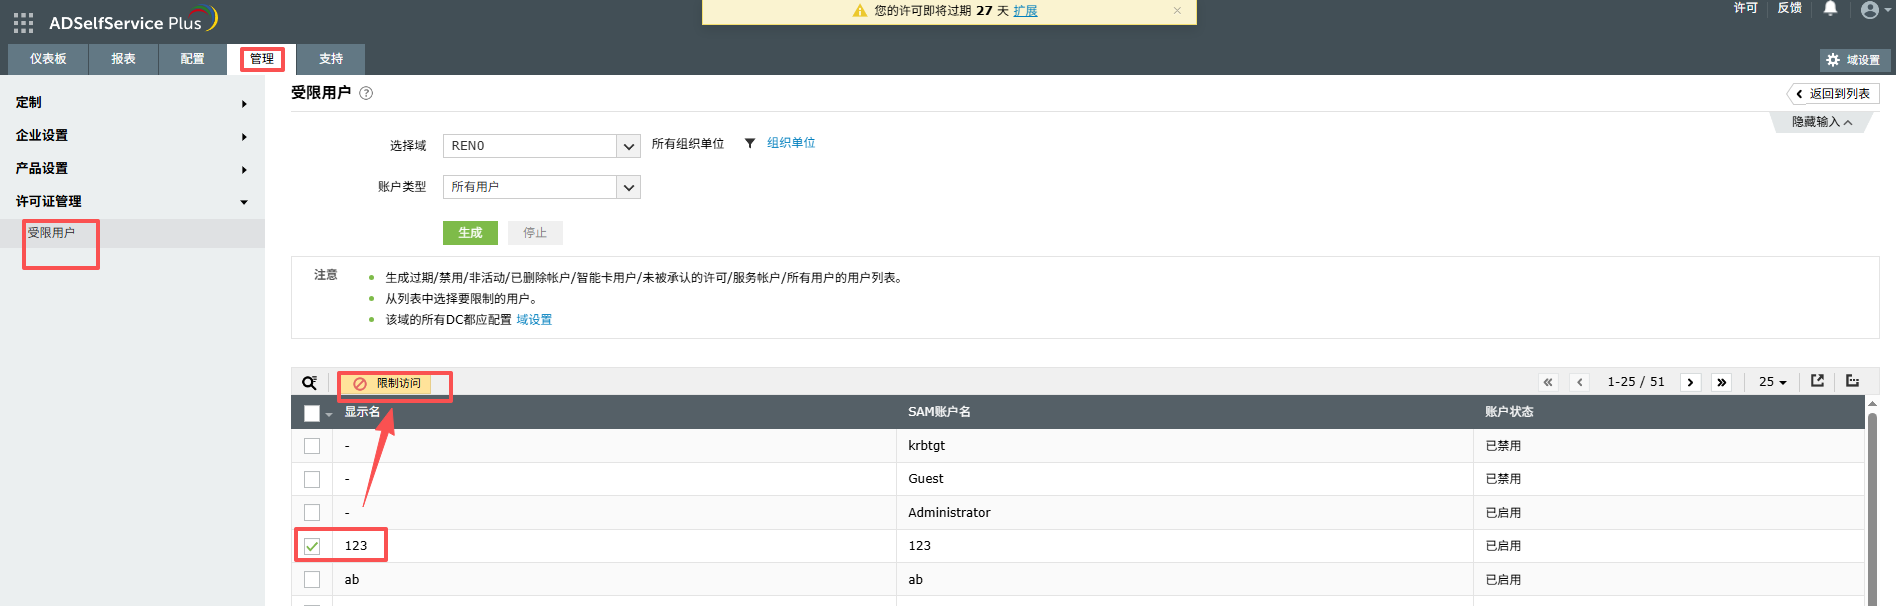Click the notification bell icon
Viewport: 1896px width, 606px height.
click(1830, 9)
